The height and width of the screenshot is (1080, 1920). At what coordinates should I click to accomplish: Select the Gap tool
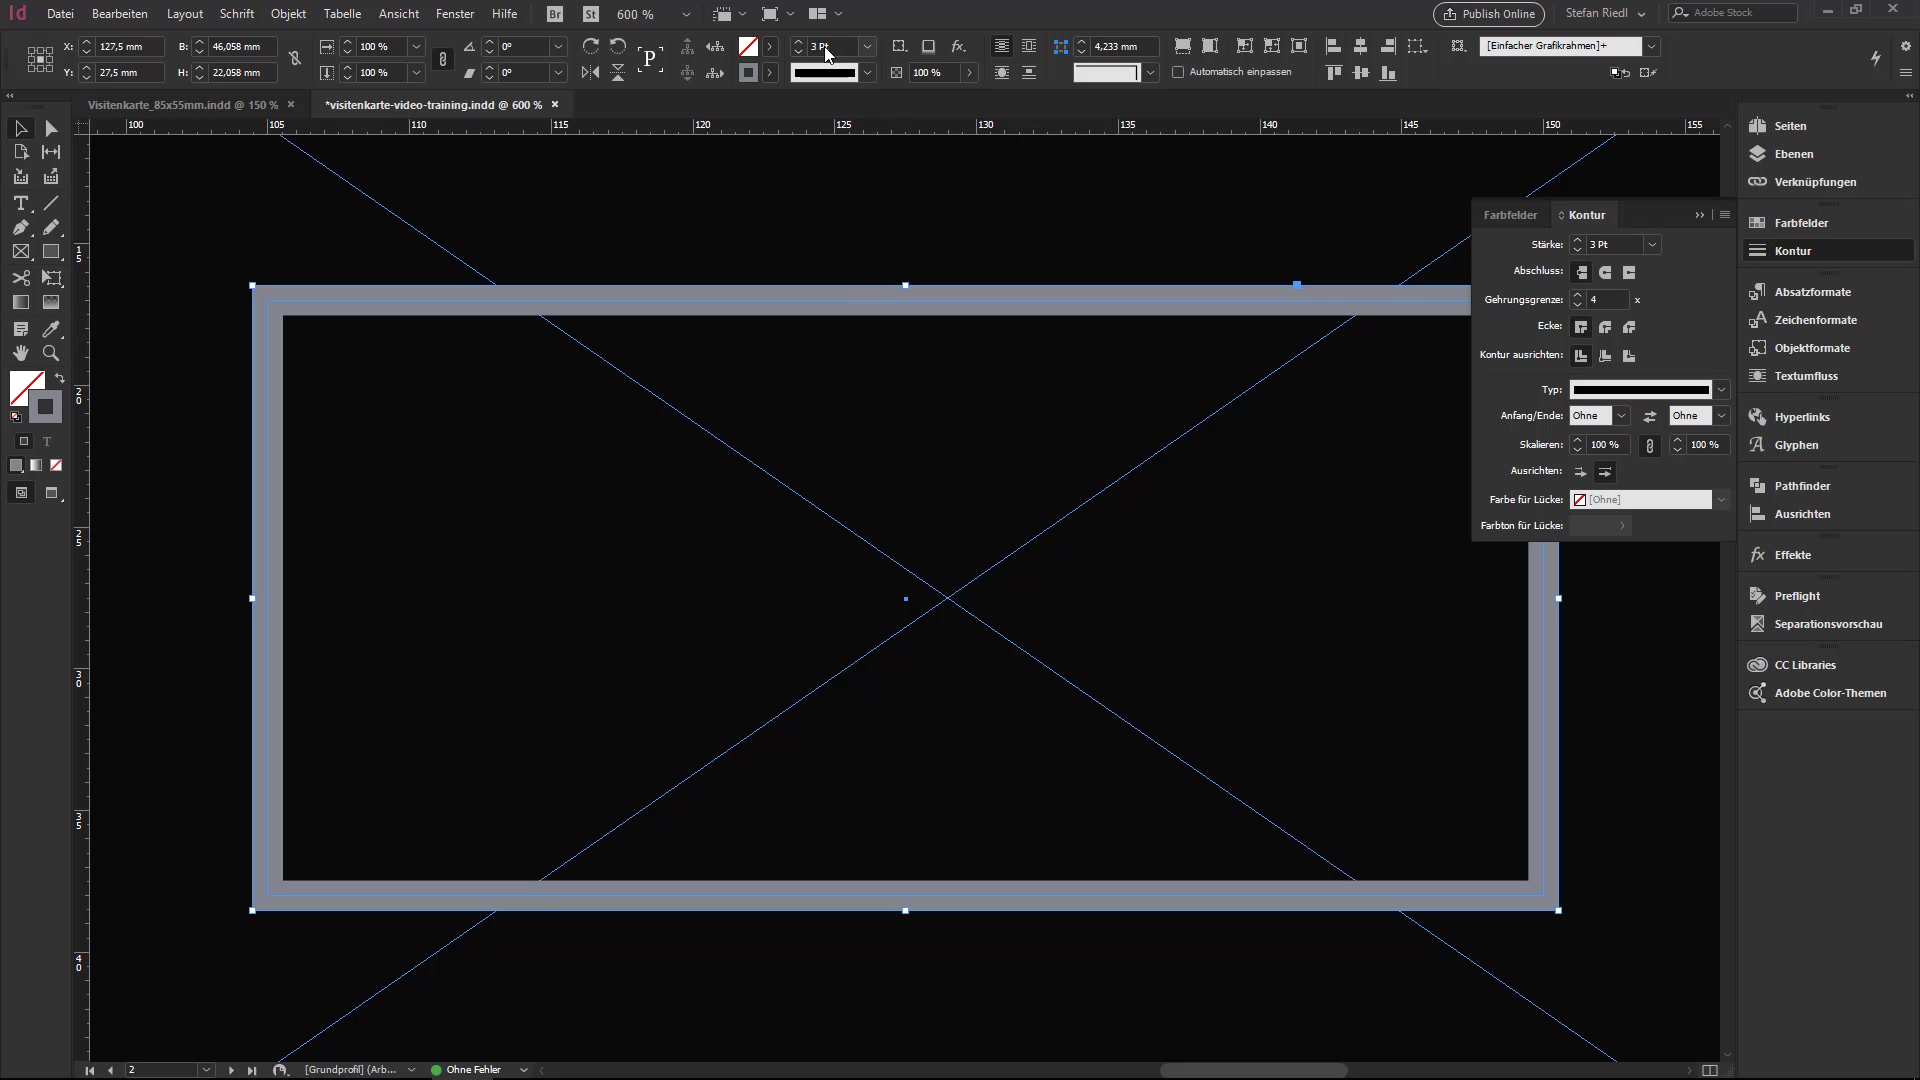point(51,152)
